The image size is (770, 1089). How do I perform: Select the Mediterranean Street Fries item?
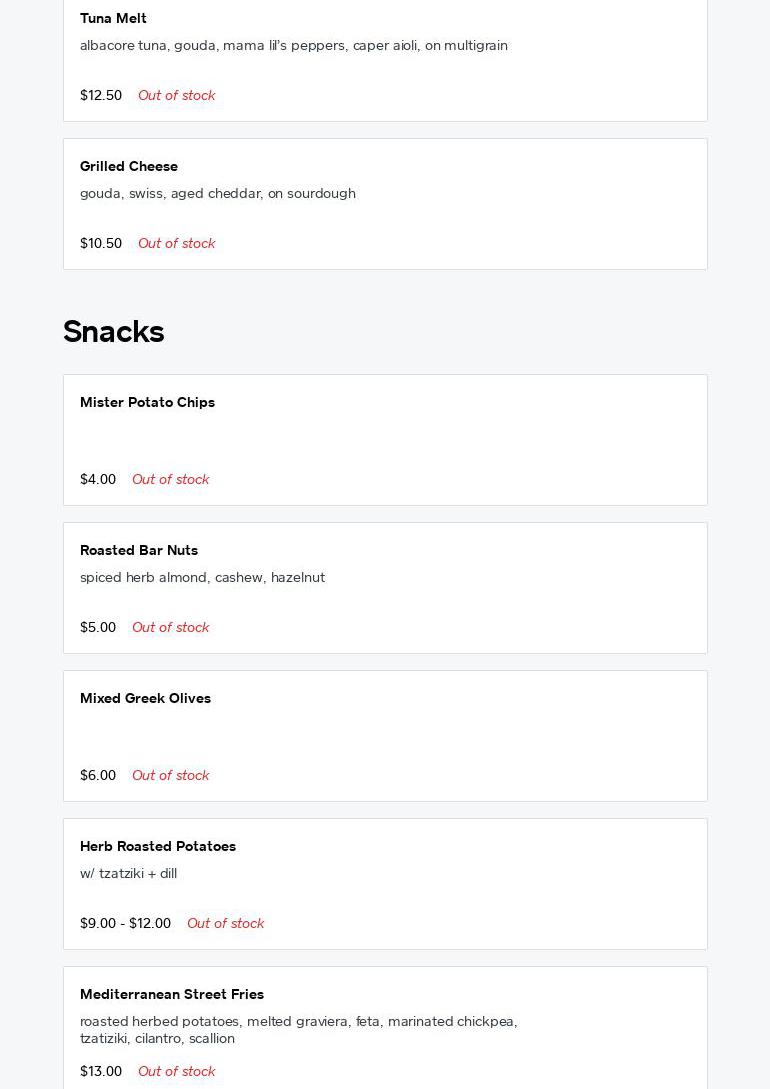[172, 994]
